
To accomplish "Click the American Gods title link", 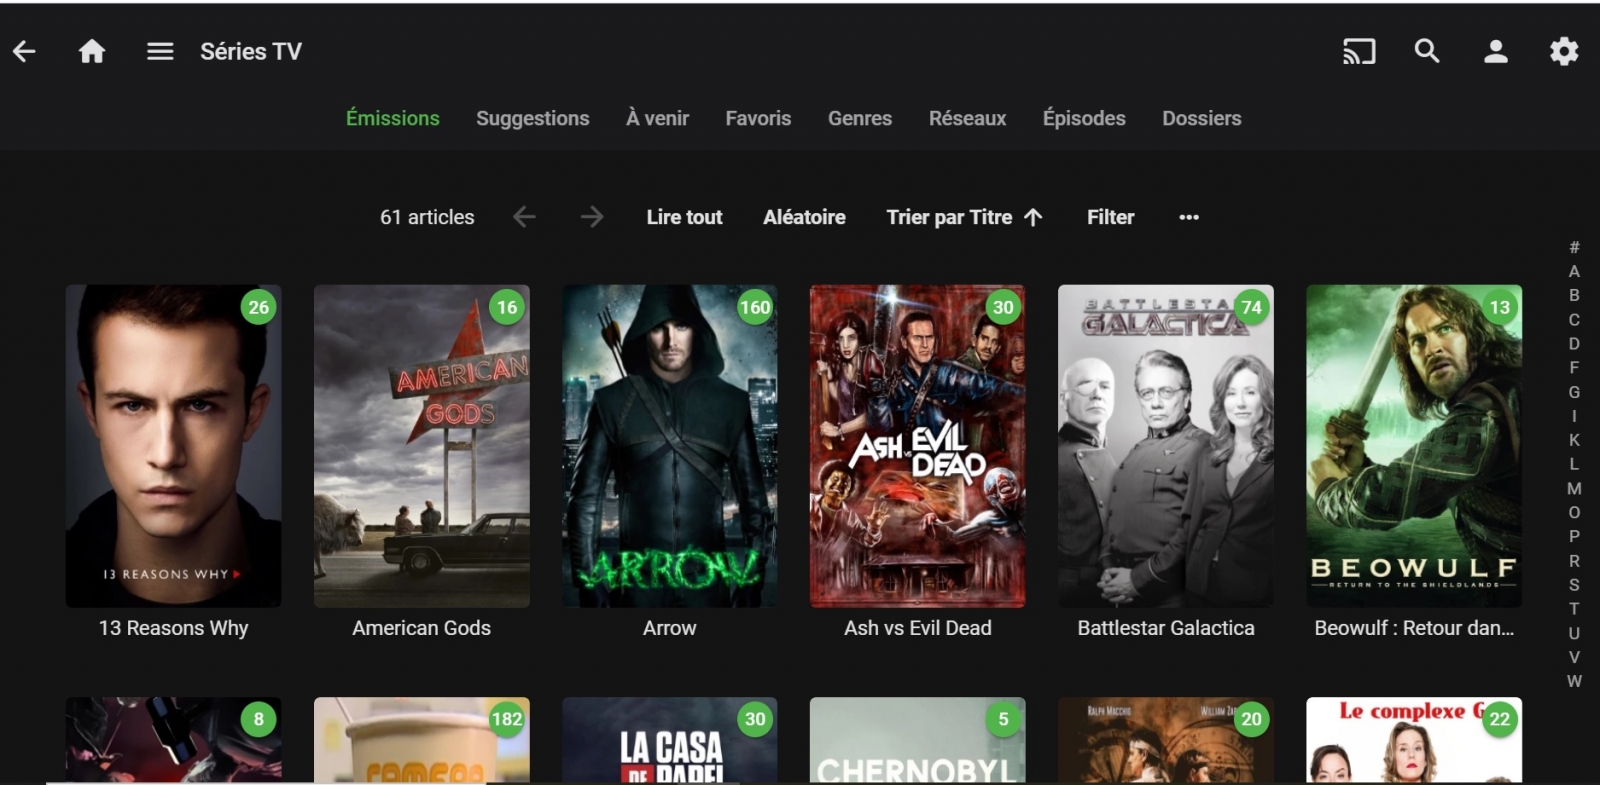I will [422, 628].
